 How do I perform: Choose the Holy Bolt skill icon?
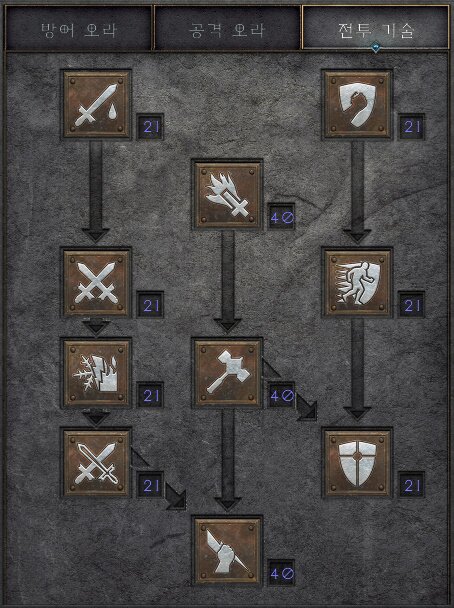227,195
